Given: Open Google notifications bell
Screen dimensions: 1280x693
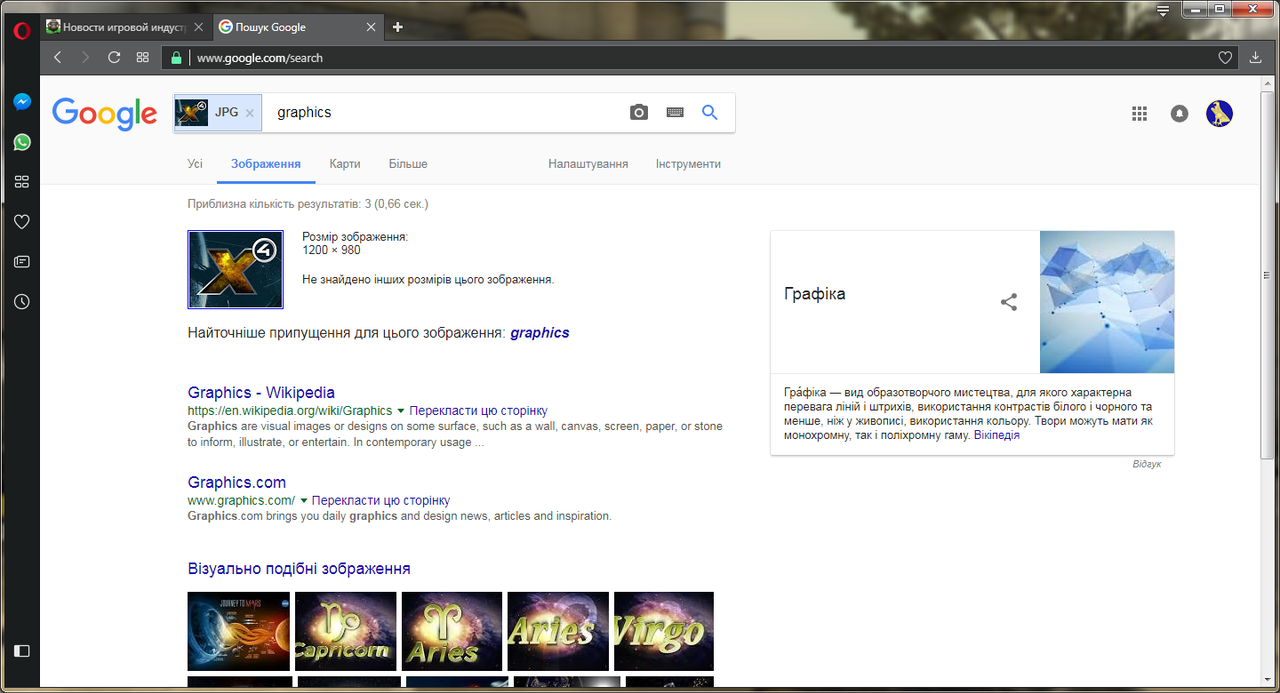Looking at the screenshot, I should 1180,114.
